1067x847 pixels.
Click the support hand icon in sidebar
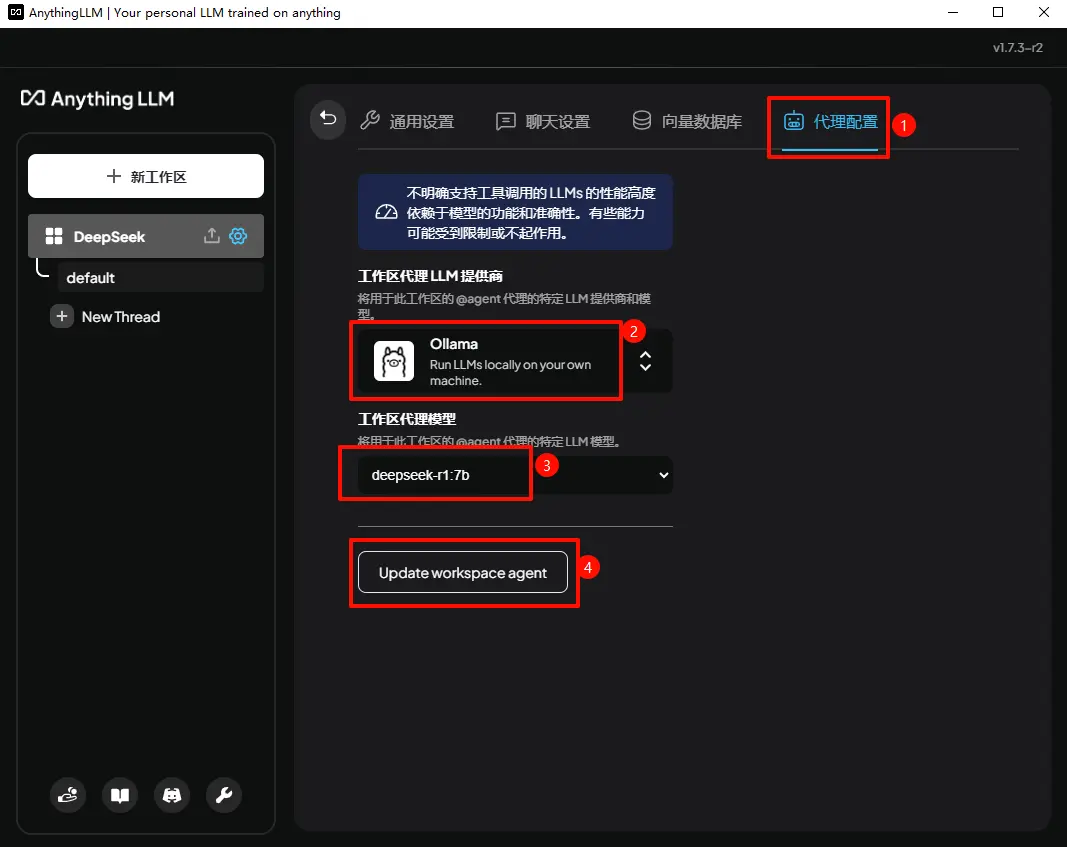coord(68,795)
